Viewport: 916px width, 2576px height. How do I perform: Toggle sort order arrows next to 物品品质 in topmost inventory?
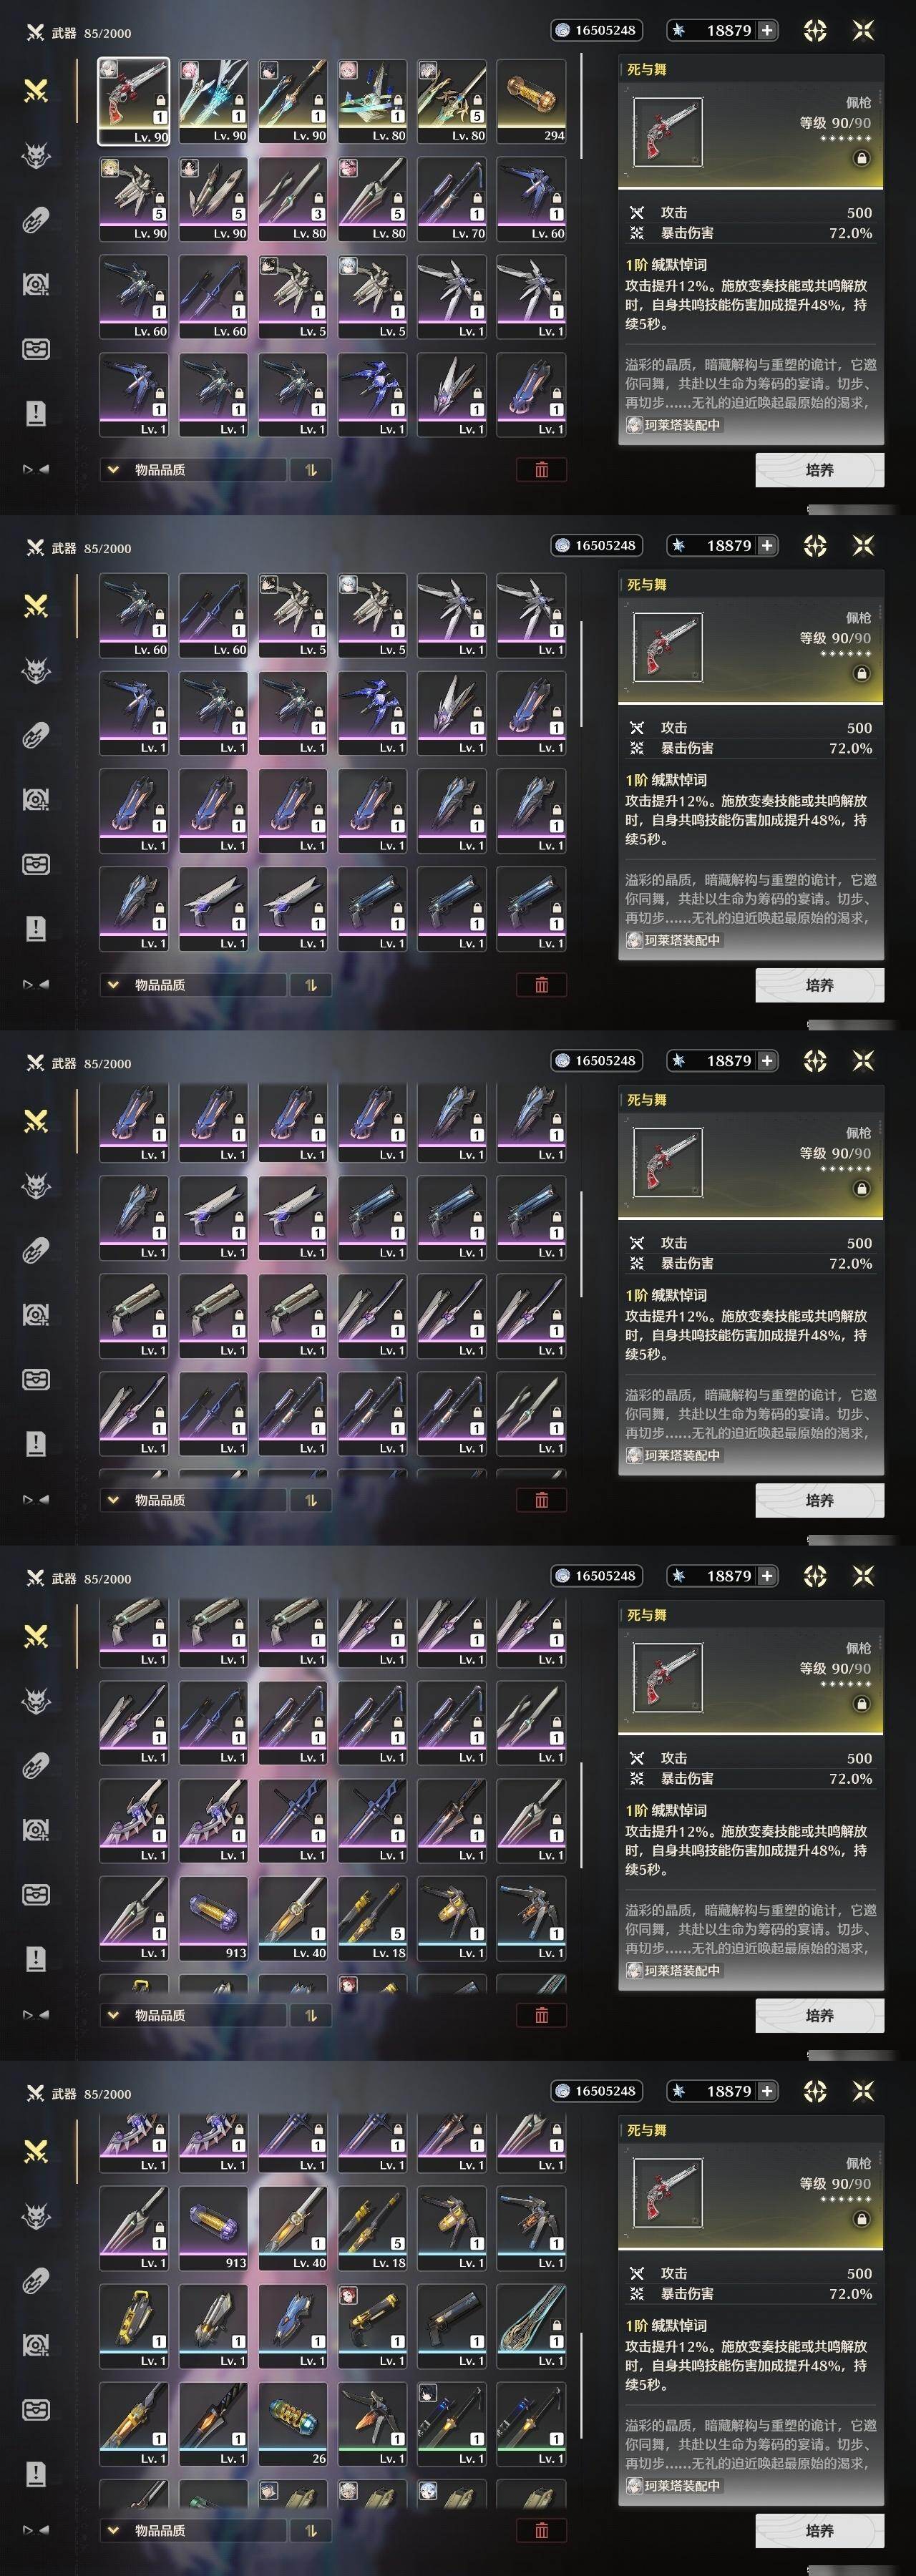click(x=311, y=470)
